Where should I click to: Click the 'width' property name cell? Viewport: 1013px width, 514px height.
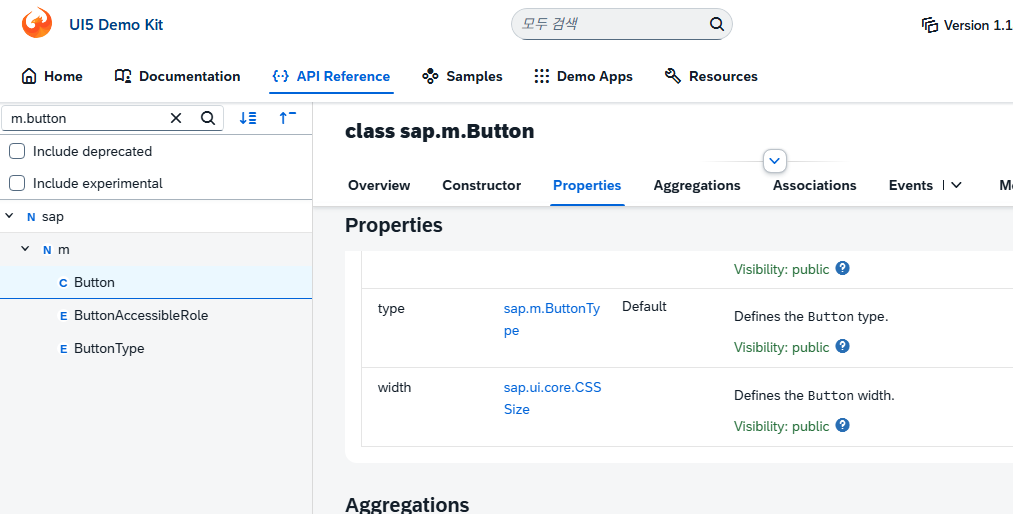tap(394, 387)
